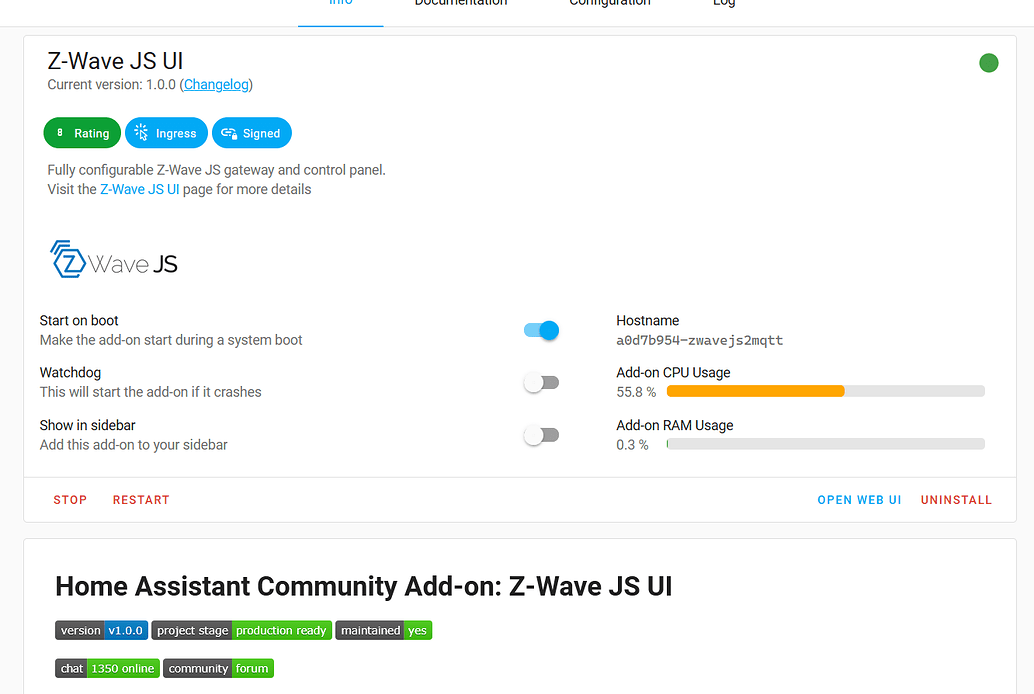Click the Start on boot label
The image size is (1034, 694).
click(79, 321)
